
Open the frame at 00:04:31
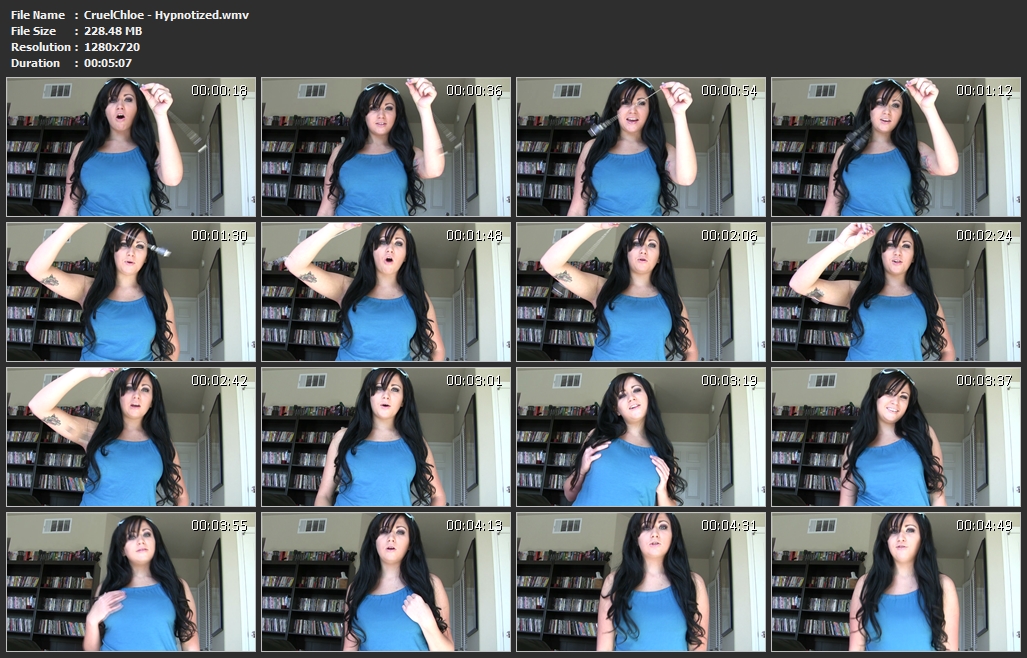[x=641, y=582]
